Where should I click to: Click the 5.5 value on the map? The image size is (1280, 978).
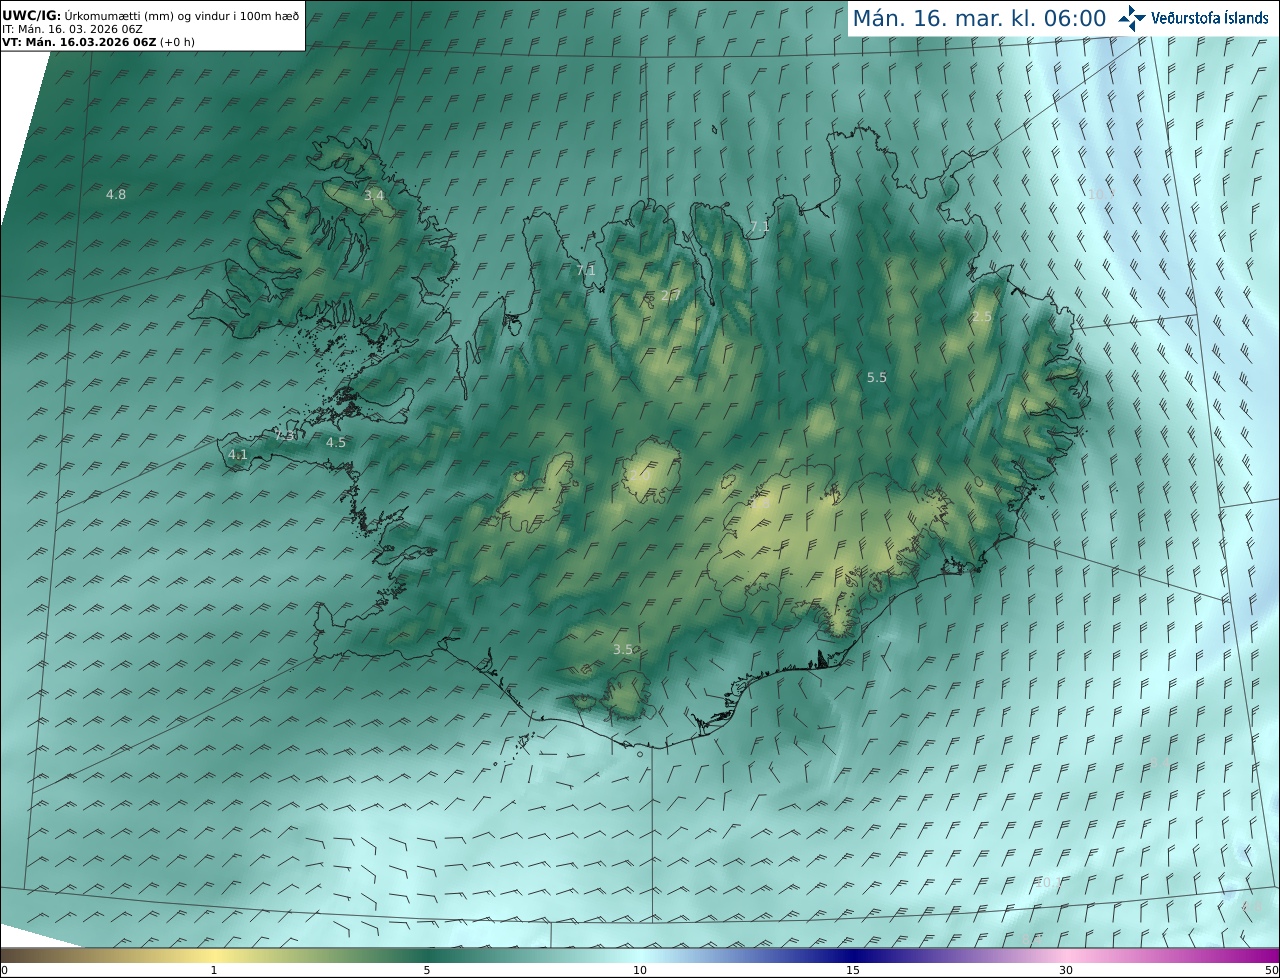coord(877,377)
